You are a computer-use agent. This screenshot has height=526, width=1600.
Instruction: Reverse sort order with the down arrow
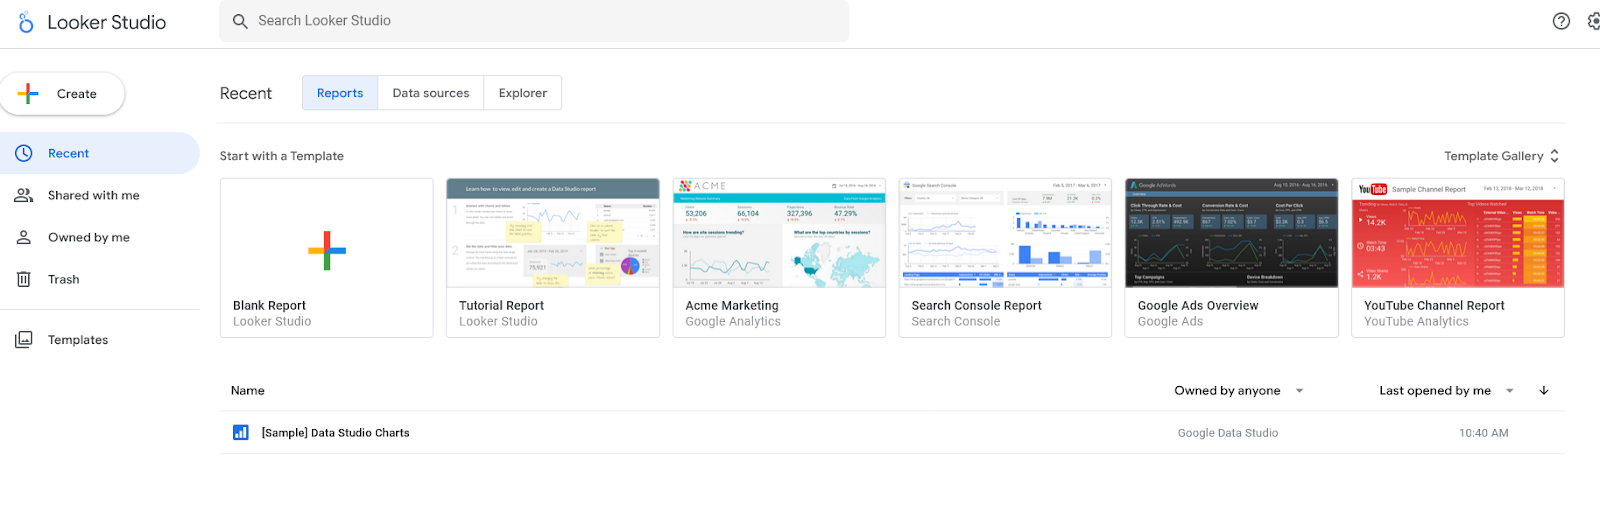tap(1544, 390)
